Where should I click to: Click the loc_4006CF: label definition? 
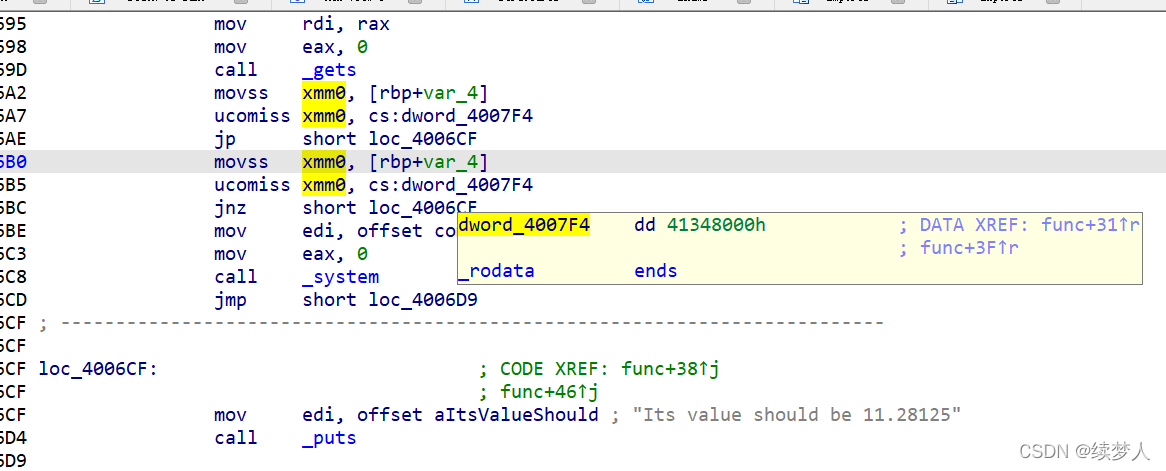pyautogui.click(x=98, y=369)
